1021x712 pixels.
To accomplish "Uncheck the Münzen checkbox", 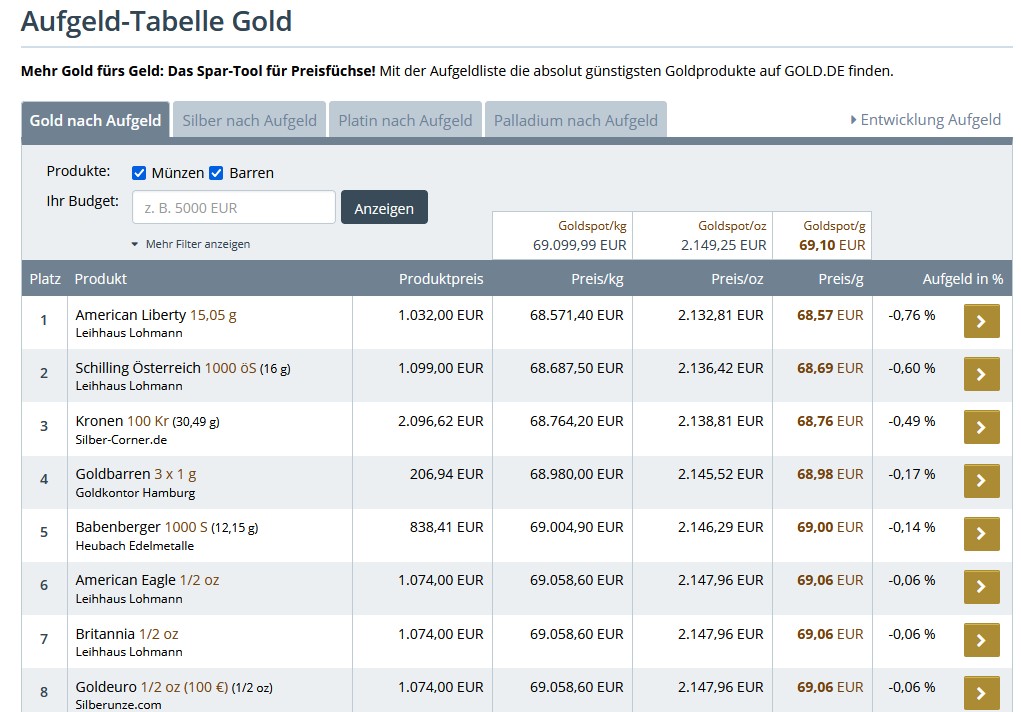I will point(139,173).
